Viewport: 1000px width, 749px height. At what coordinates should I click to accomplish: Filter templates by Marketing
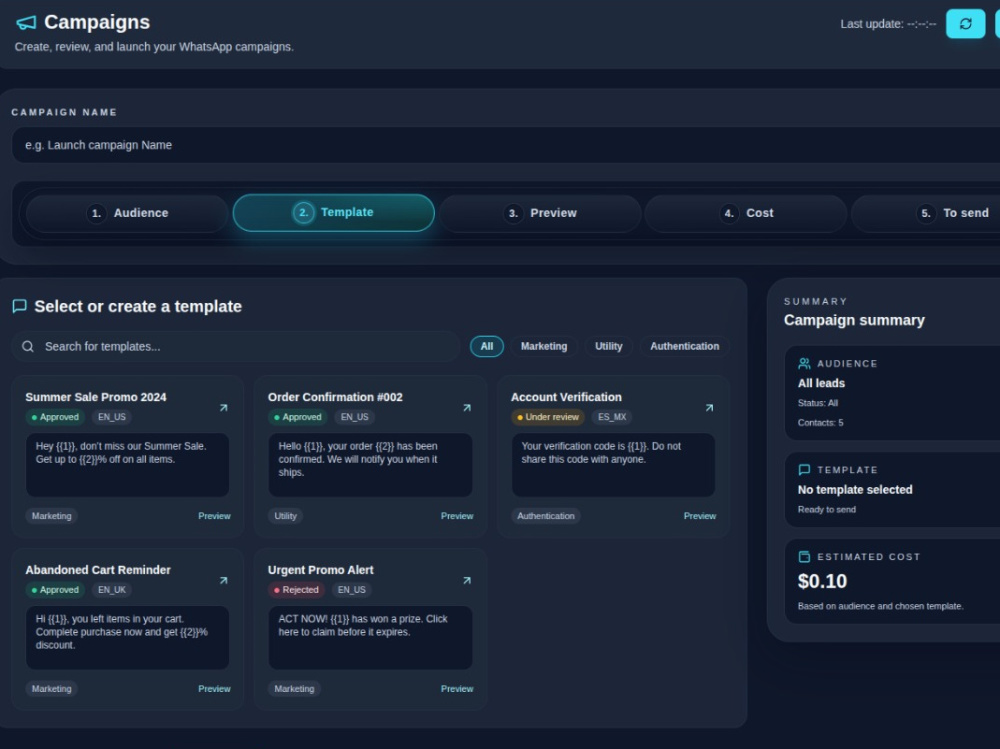click(544, 346)
